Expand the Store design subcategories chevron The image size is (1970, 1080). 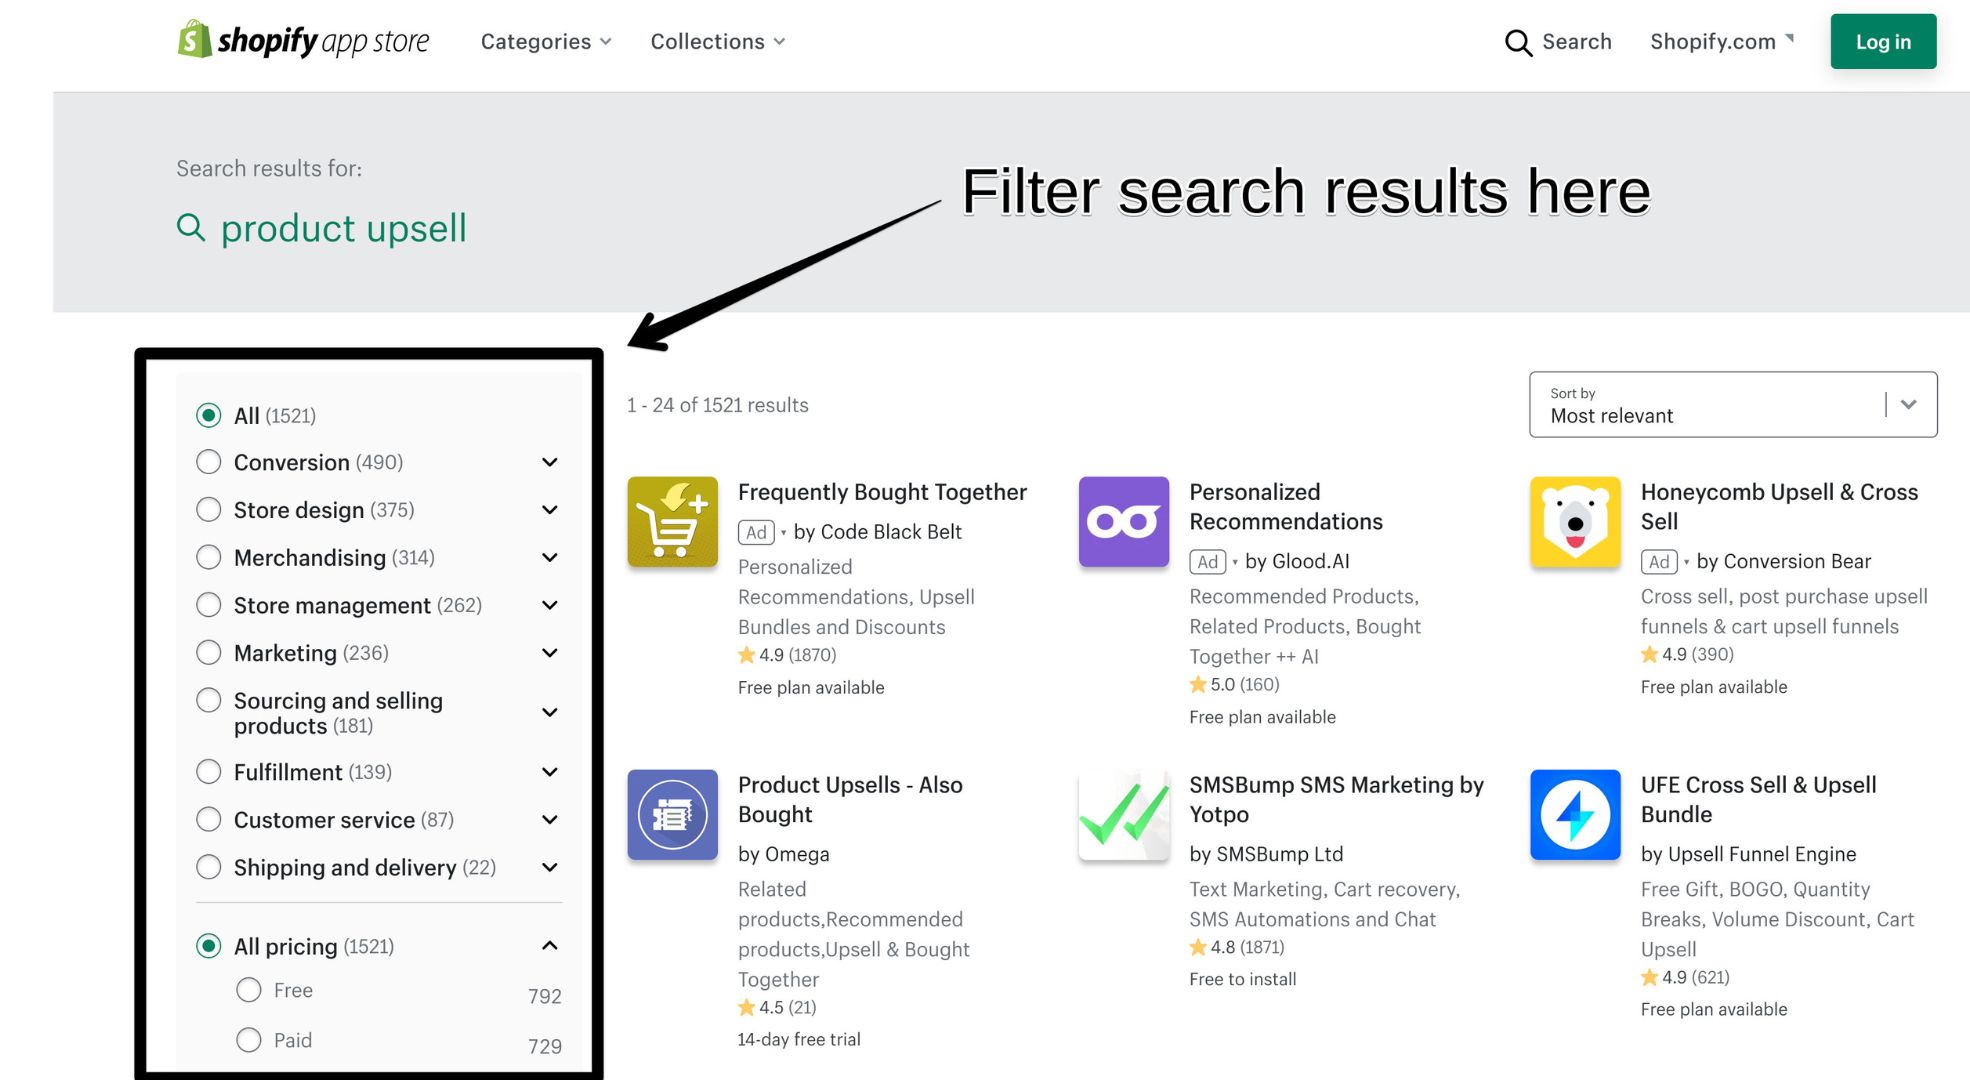click(549, 510)
